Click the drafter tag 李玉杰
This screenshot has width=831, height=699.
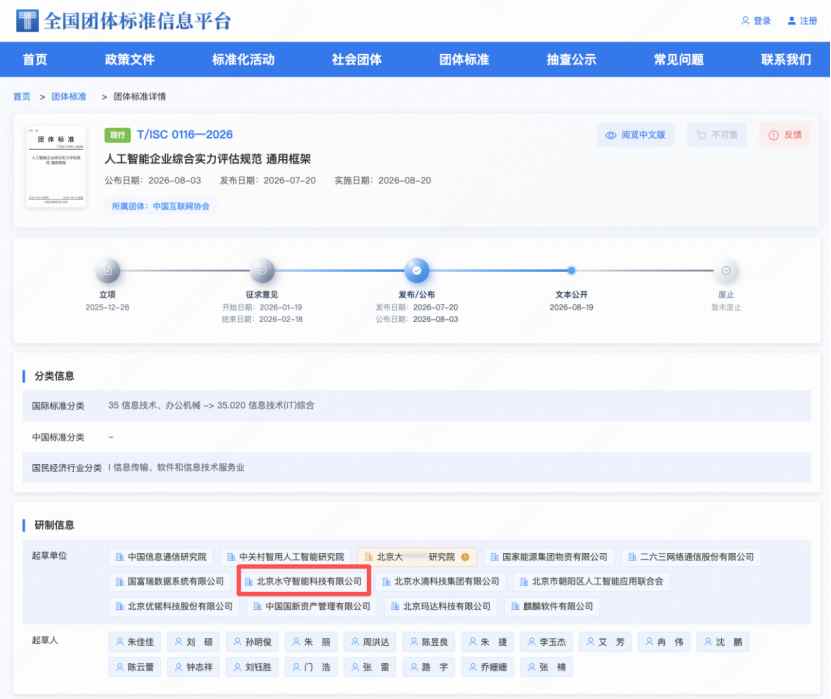pyautogui.click(x=546, y=642)
